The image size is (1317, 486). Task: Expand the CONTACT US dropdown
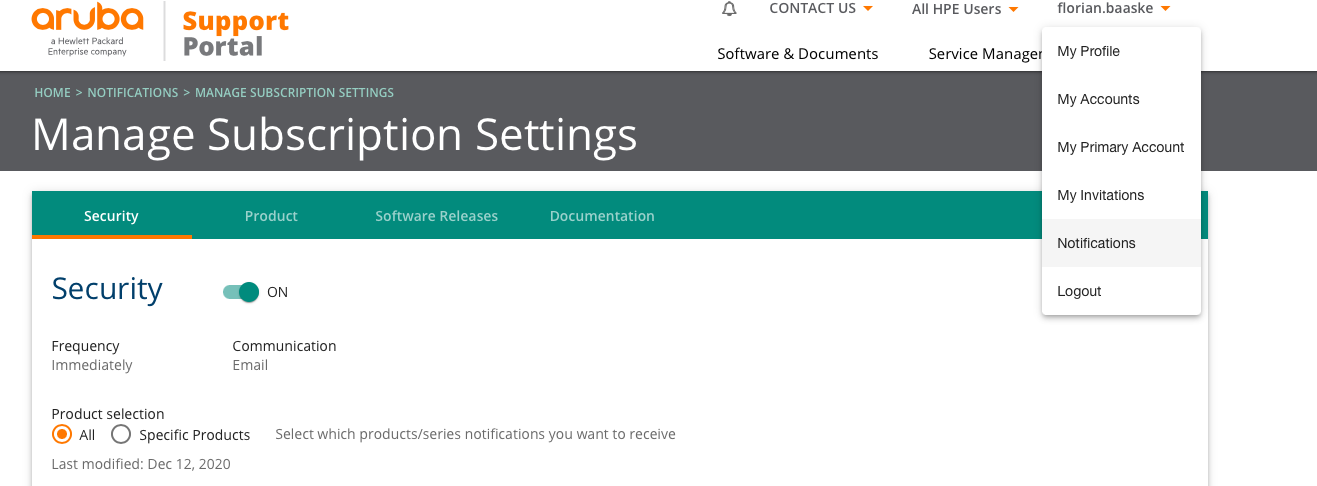coord(821,9)
